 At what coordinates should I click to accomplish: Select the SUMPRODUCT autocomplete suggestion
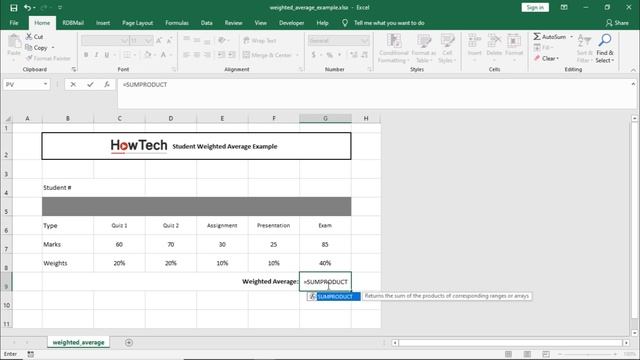335,296
